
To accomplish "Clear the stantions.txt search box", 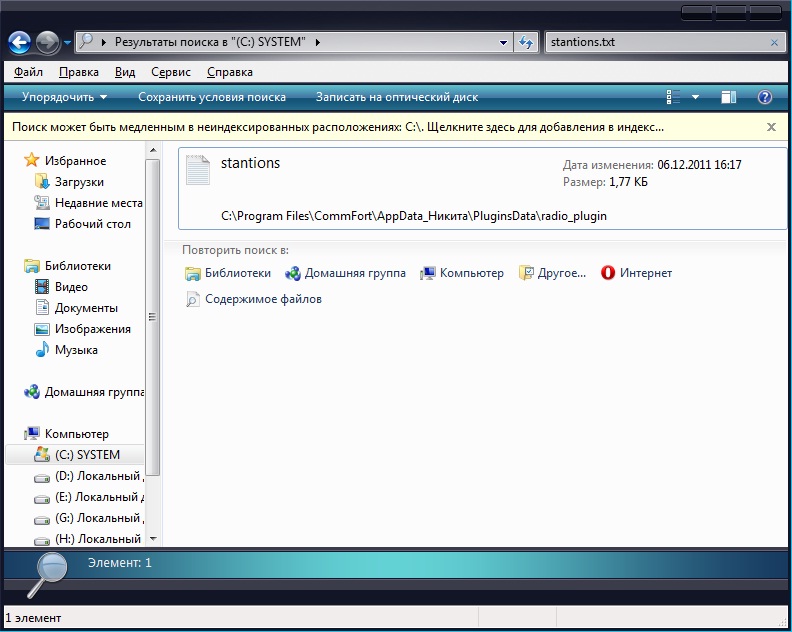I will click(x=774, y=43).
